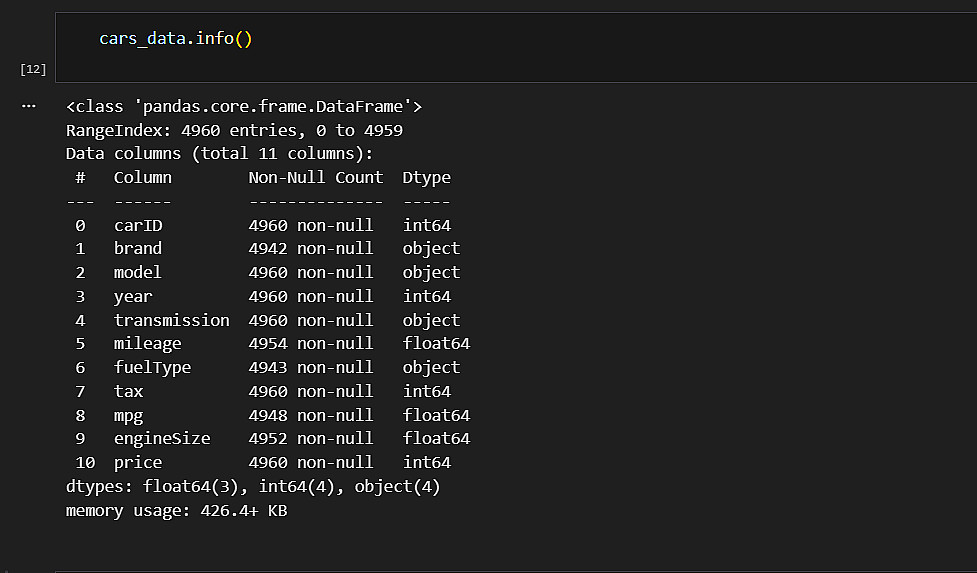Viewport: 977px width, 573px height.
Task: Click the dtypes summary line
Action: pos(253,487)
